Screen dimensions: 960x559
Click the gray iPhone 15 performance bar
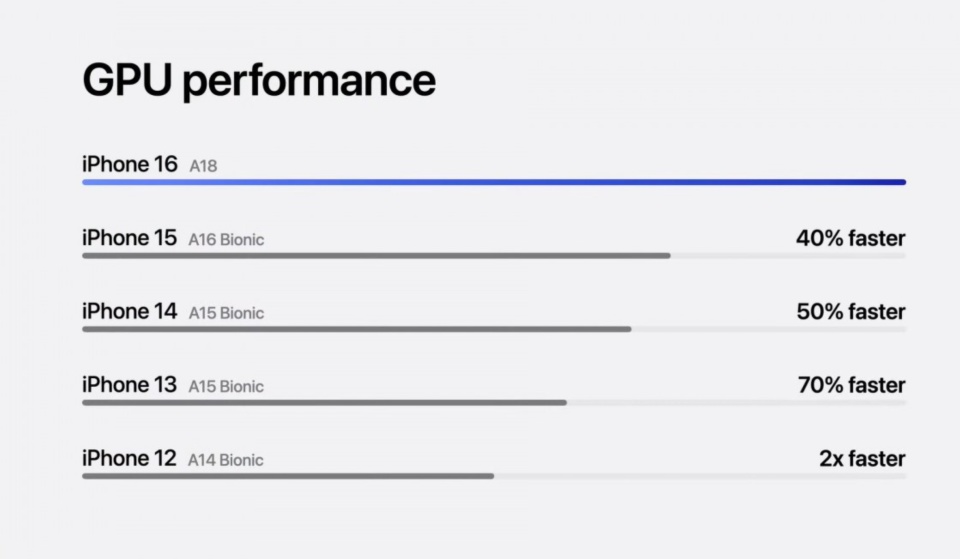click(376, 256)
